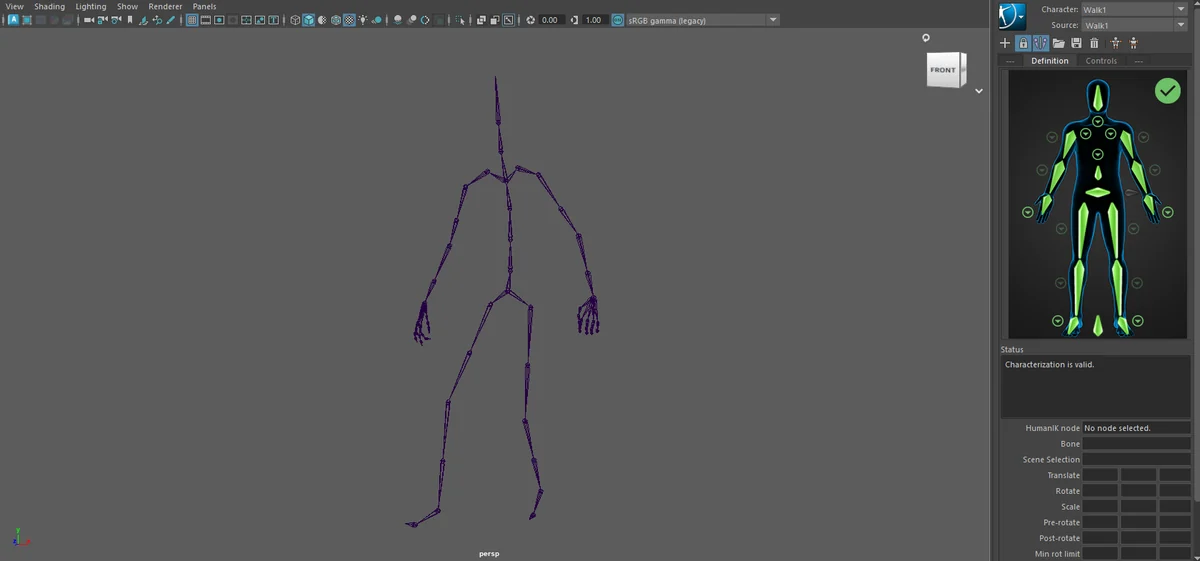
Task: Click the FRONT face of the ViewCube
Action: pyautogui.click(x=943, y=70)
